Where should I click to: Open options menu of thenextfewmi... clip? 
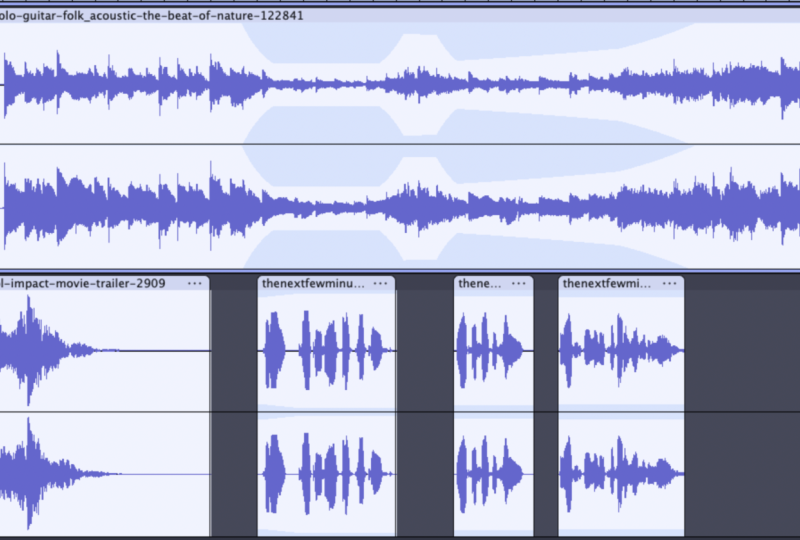pyautogui.click(x=669, y=283)
